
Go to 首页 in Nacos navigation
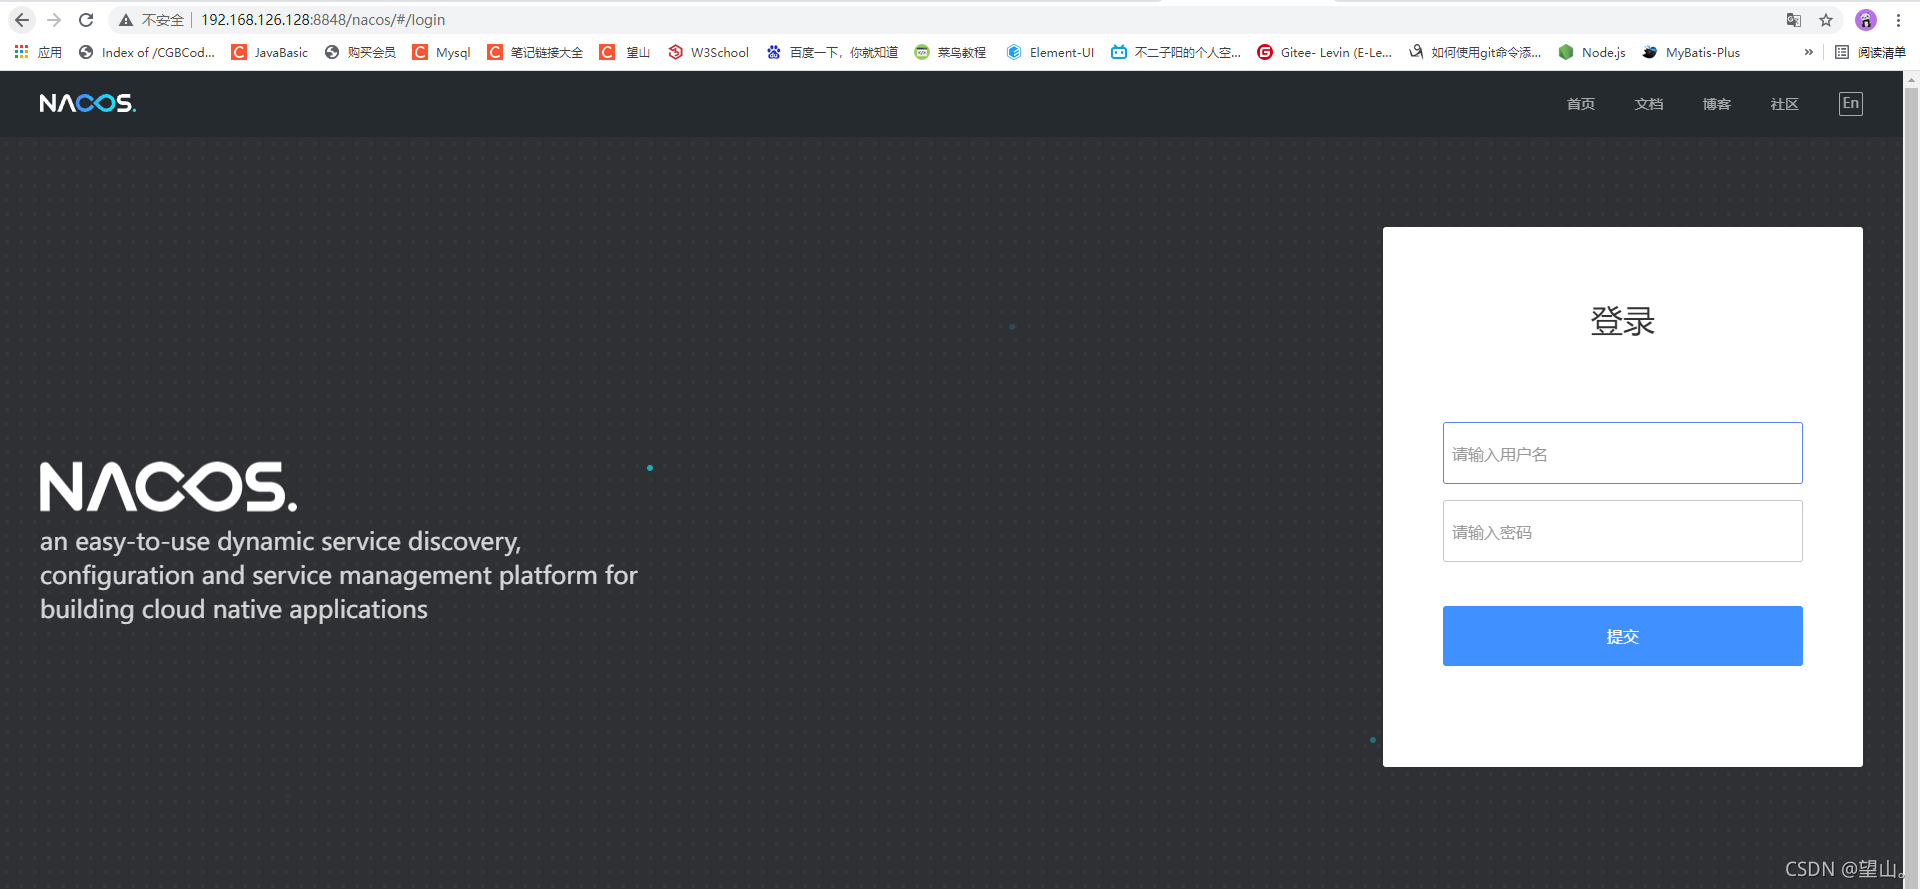(1580, 104)
